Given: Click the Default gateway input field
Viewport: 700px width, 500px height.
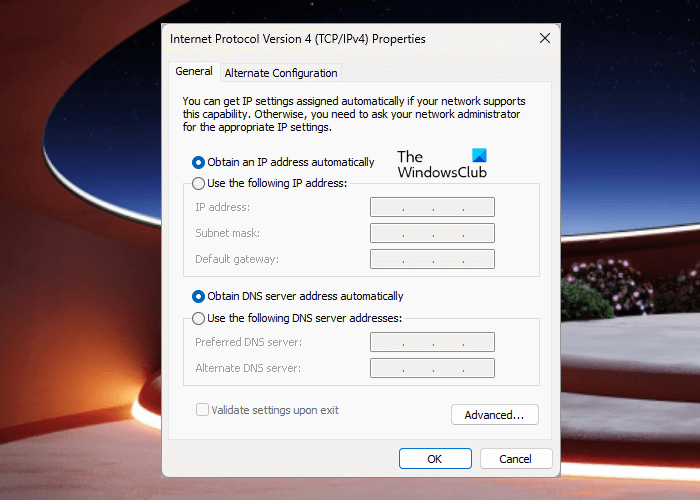Looking at the screenshot, I should [x=432, y=259].
